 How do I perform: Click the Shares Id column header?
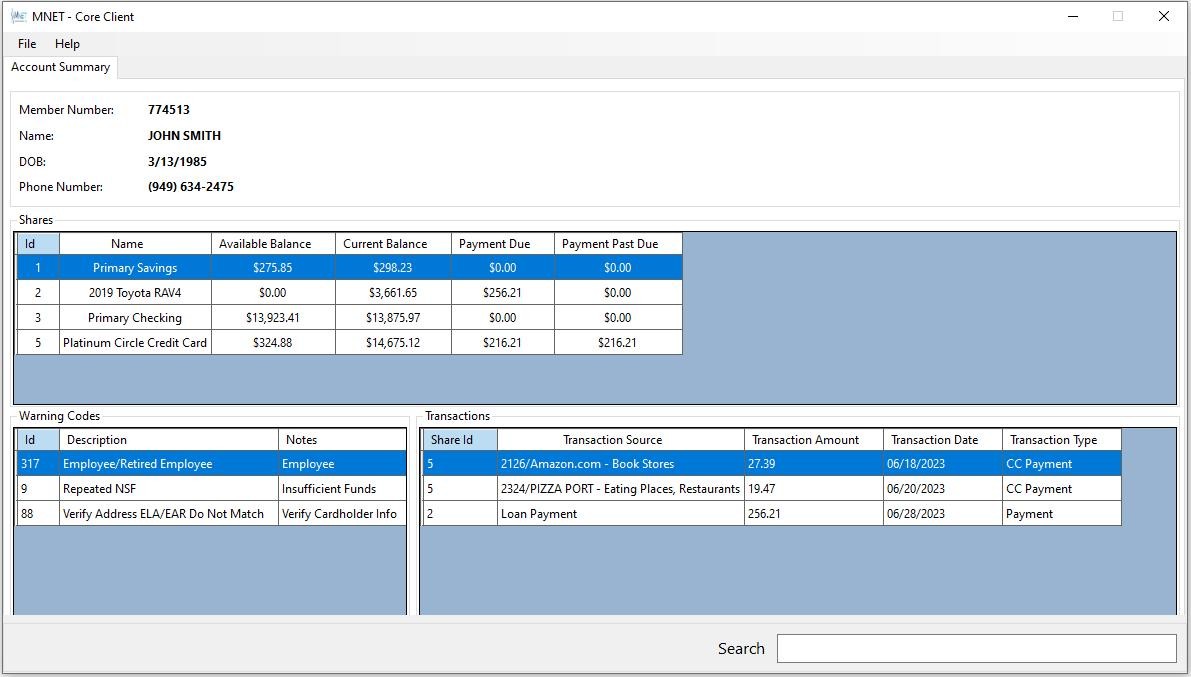pyautogui.click(x=38, y=243)
